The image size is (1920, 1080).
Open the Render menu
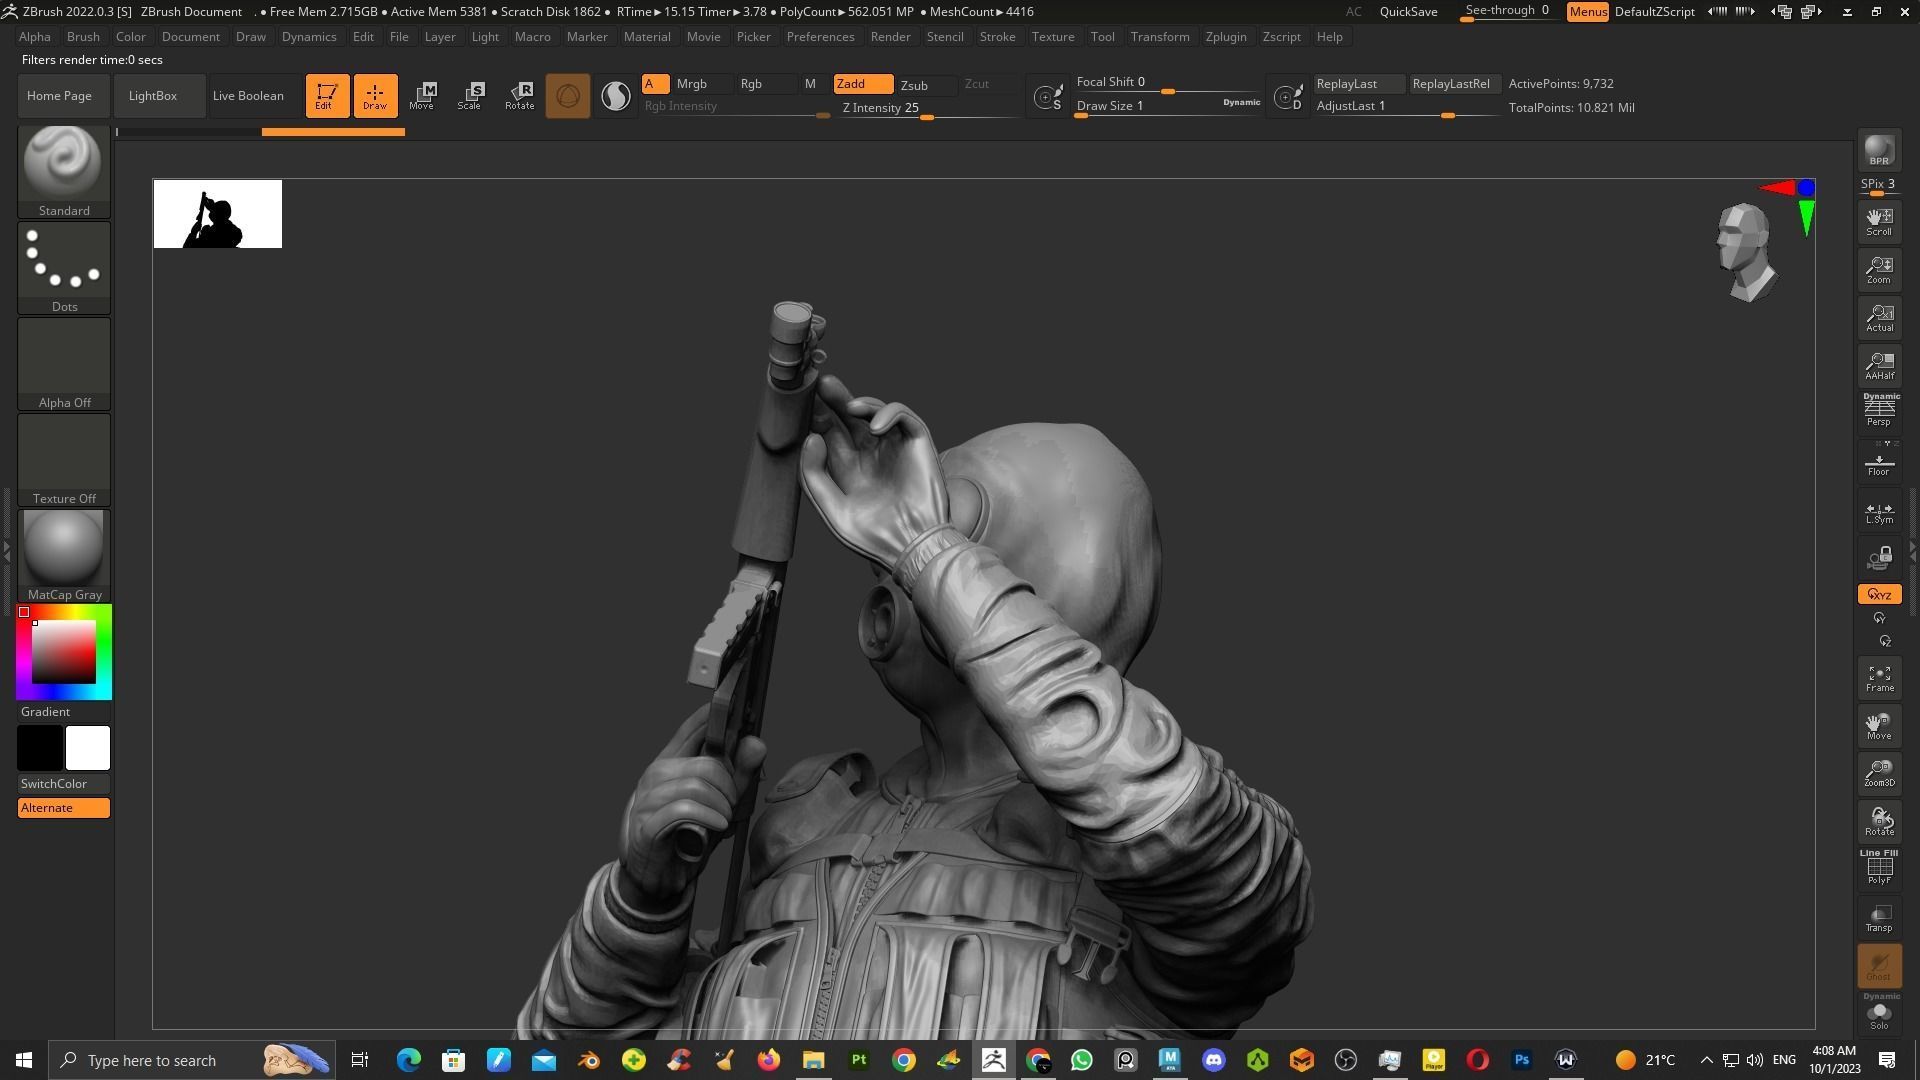tap(890, 37)
